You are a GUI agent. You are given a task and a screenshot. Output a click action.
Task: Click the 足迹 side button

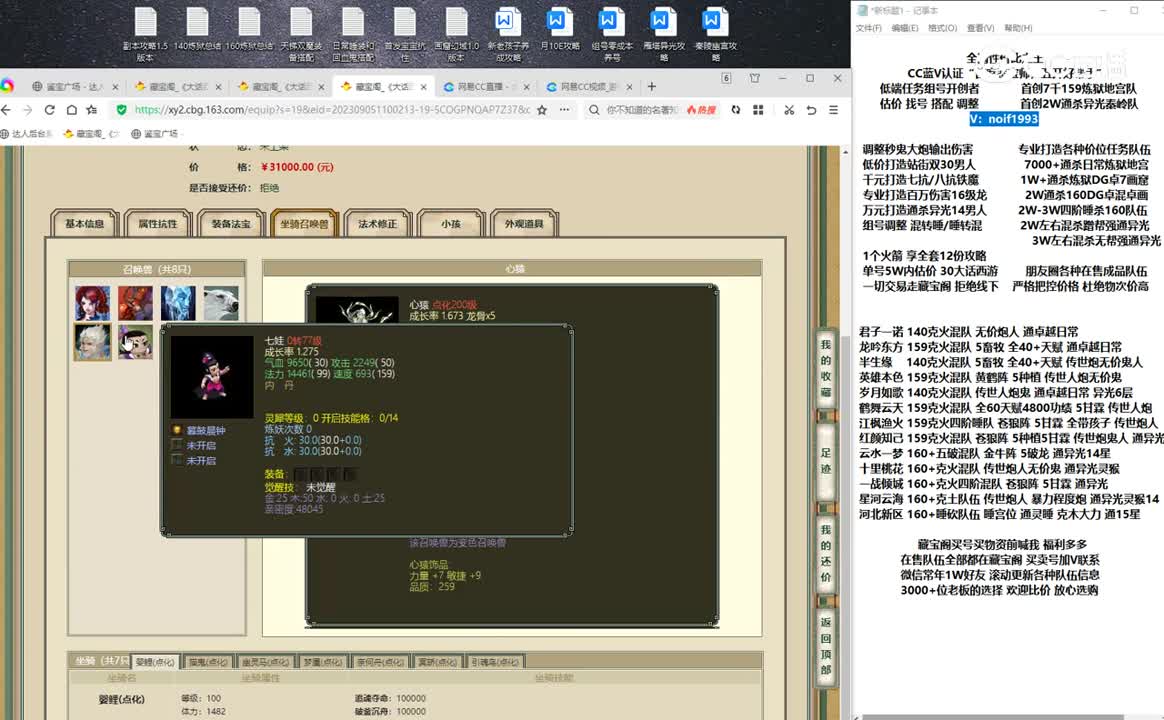(825, 461)
